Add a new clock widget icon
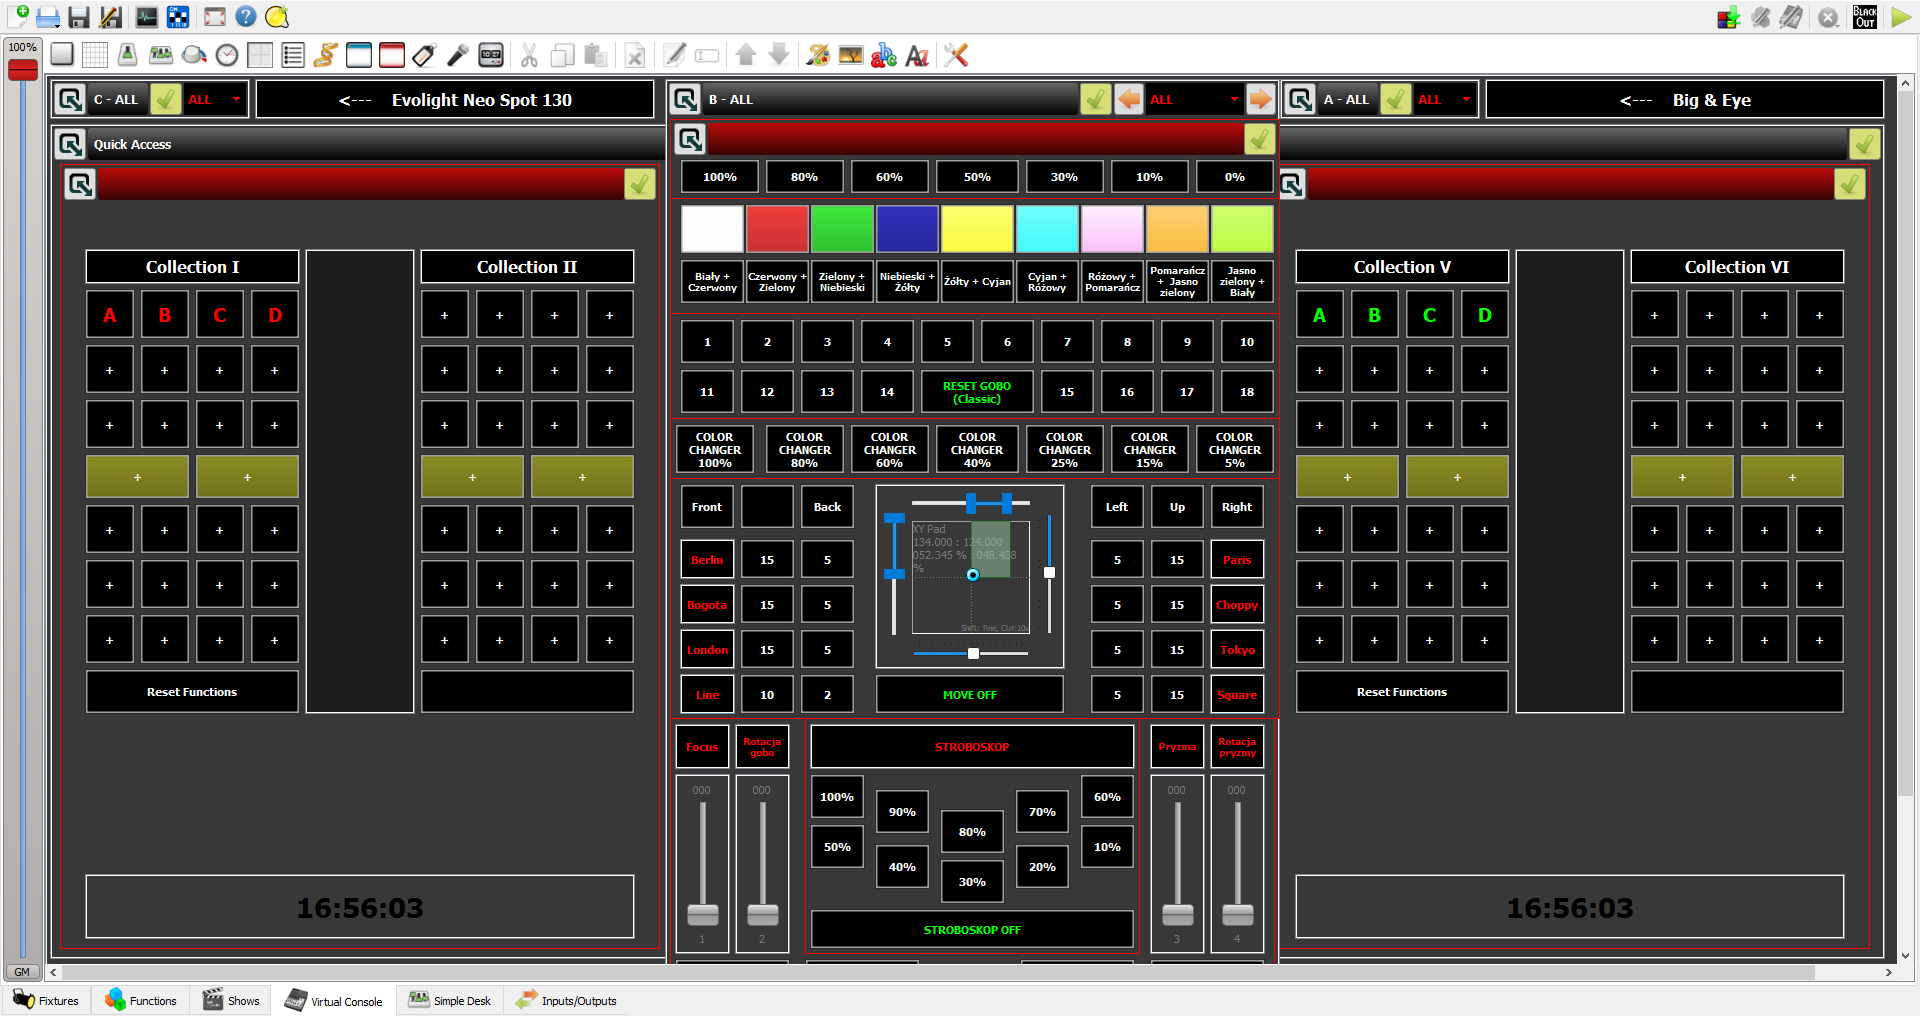Viewport: 1920px width, 1016px height. coord(227,55)
